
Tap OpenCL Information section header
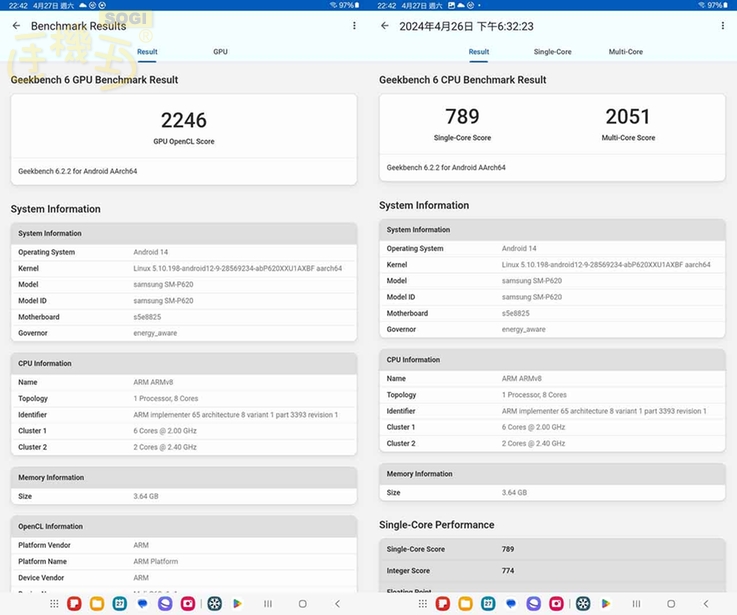point(184,527)
